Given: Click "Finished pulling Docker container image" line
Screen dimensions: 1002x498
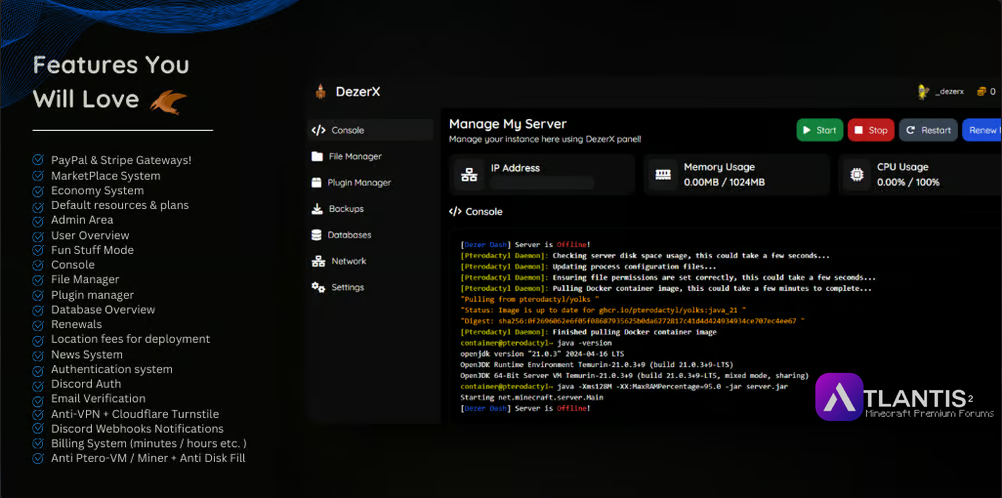Looking at the screenshot, I should [x=588, y=332].
